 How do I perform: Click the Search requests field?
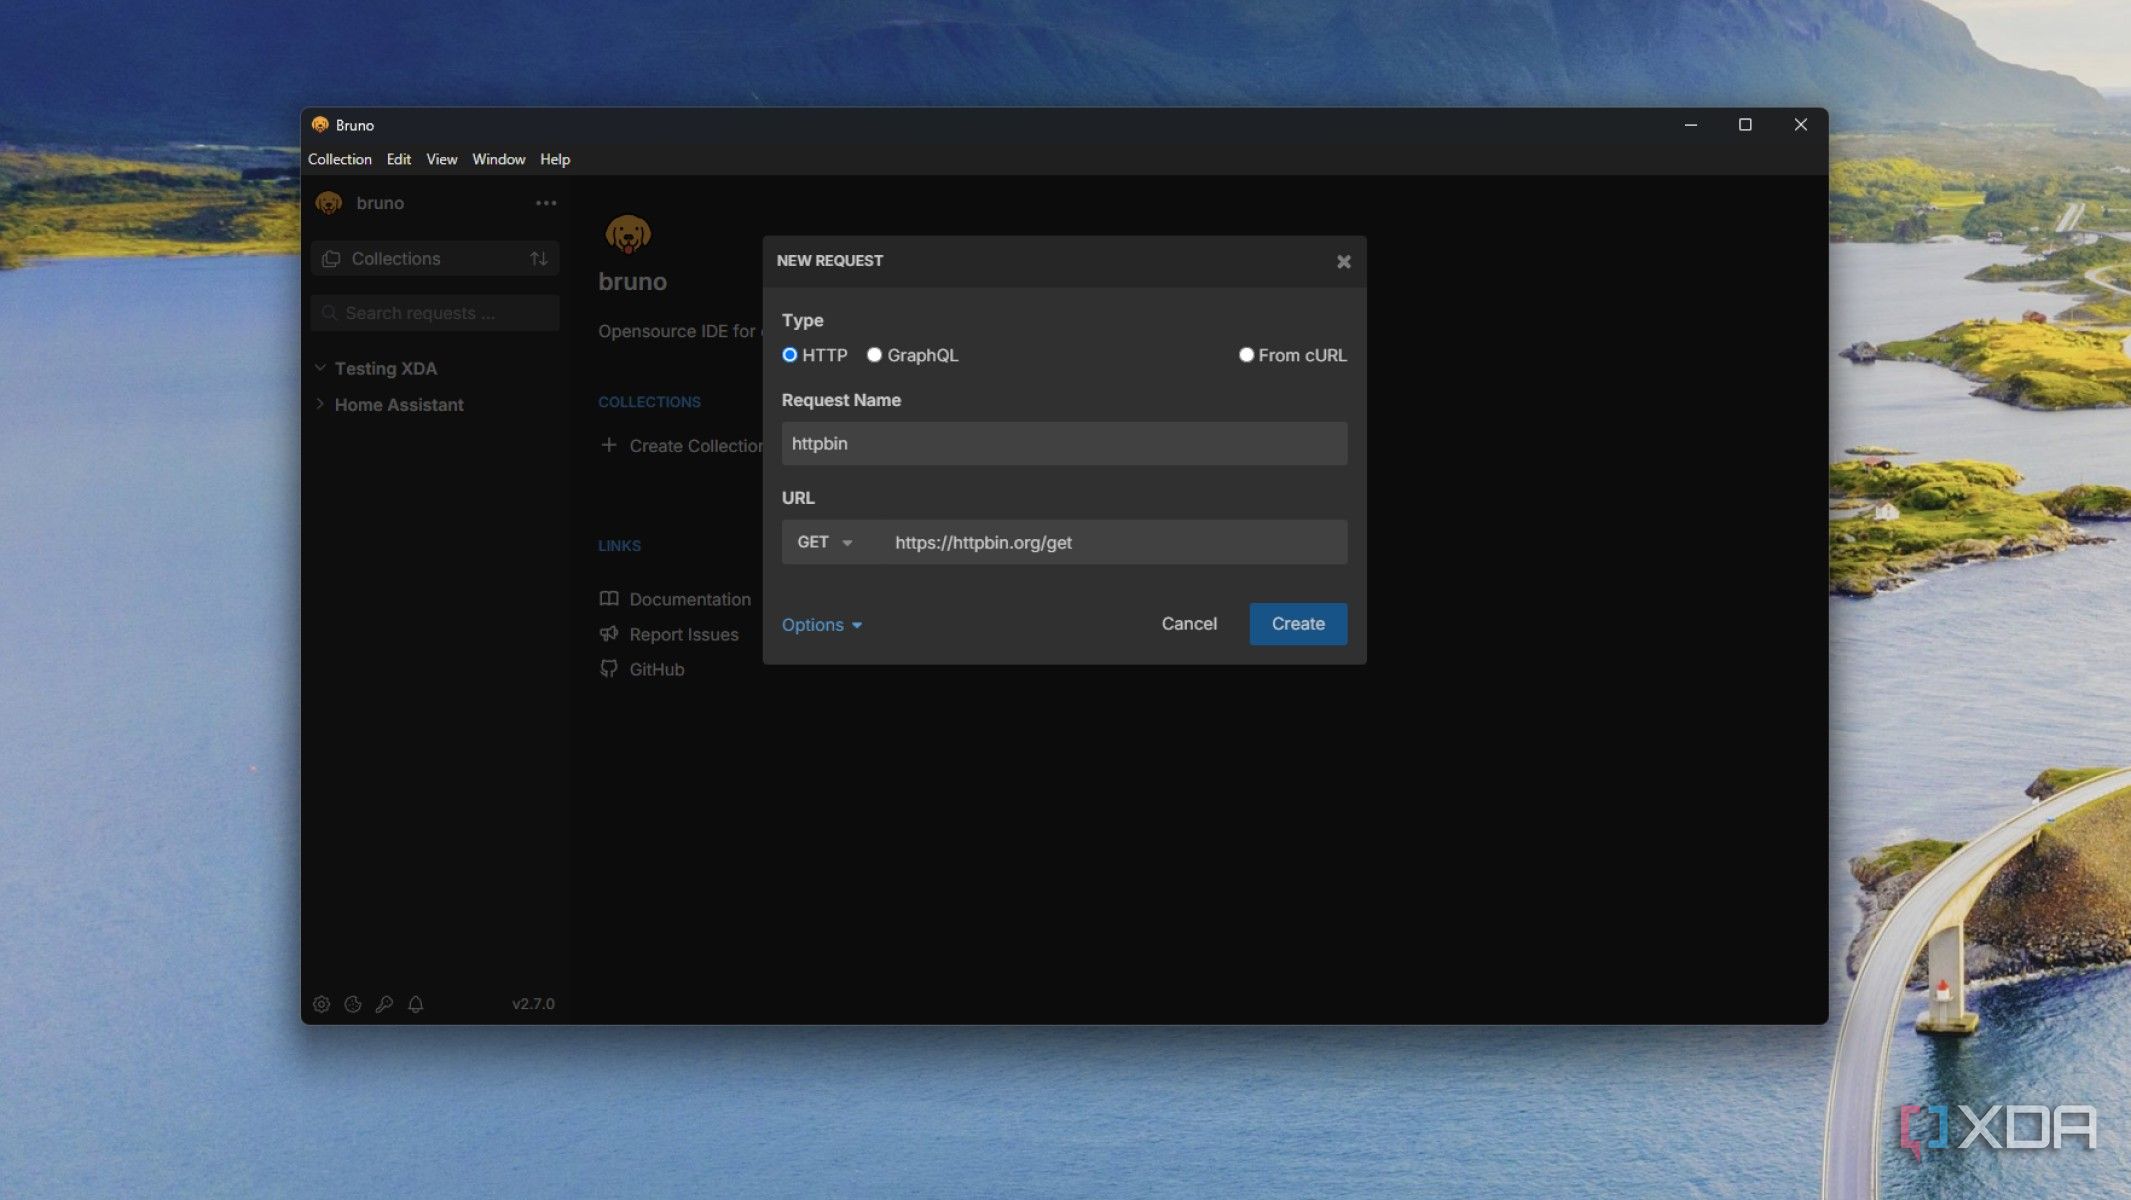click(x=435, y=313)
